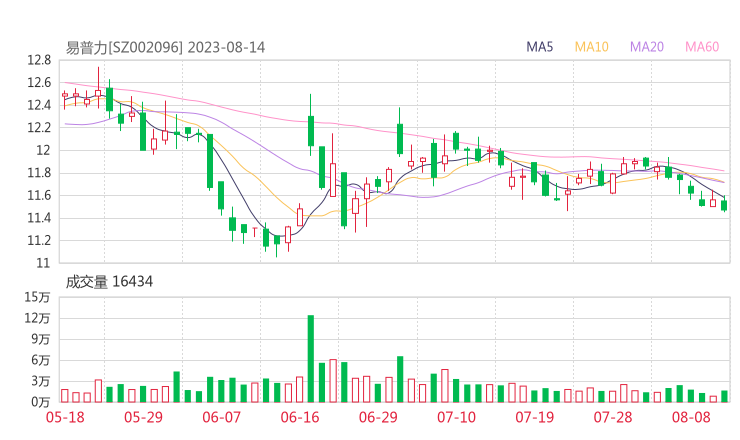Click the tallest green volume bar
The width and height of the screenshot is (740, 440).
311,359
